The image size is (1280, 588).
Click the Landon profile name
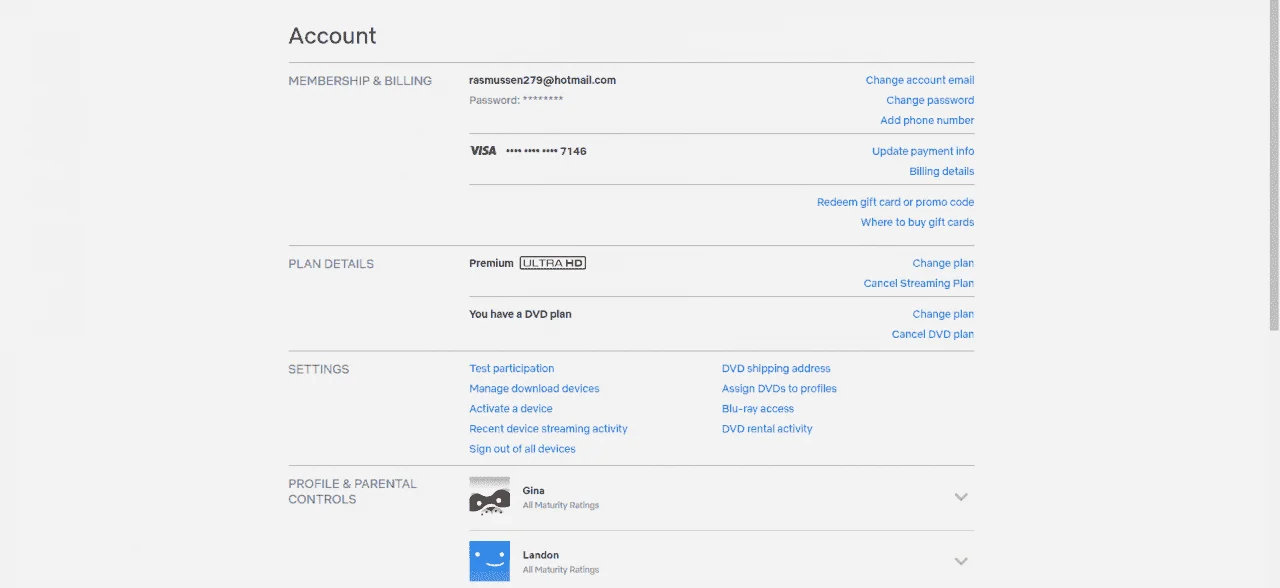click(541, 555)
